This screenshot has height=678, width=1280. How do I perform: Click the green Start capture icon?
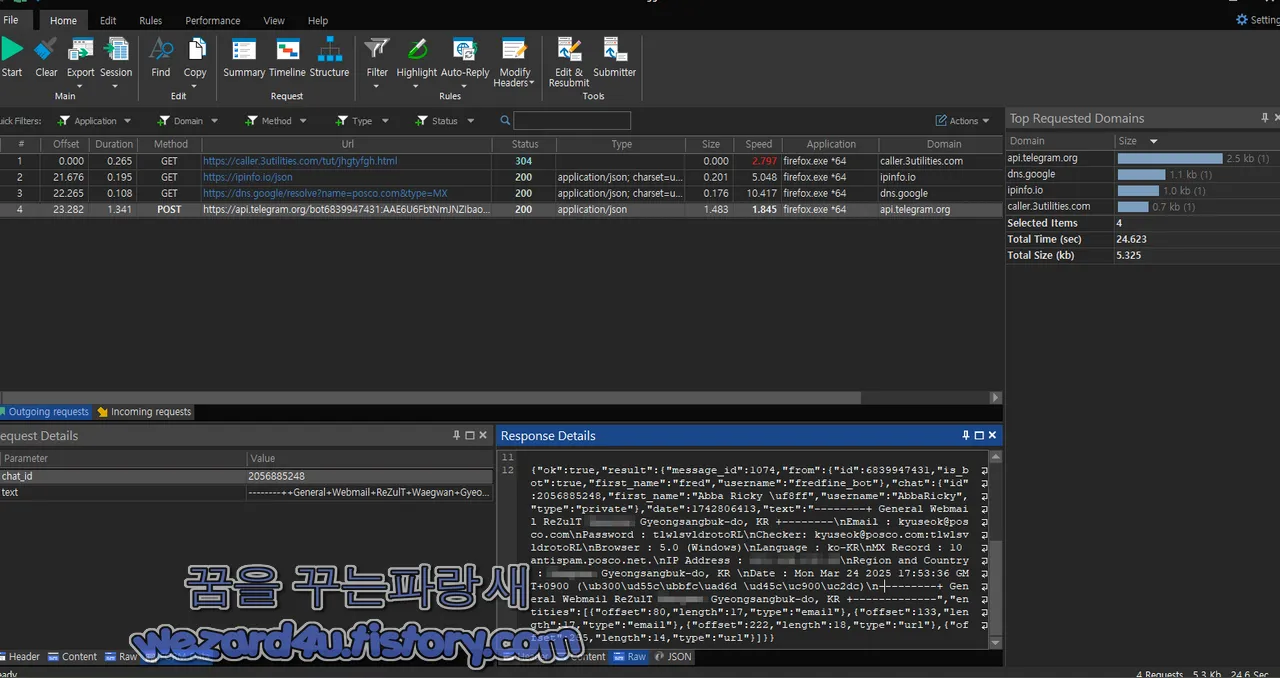click(x=11, y=49)
